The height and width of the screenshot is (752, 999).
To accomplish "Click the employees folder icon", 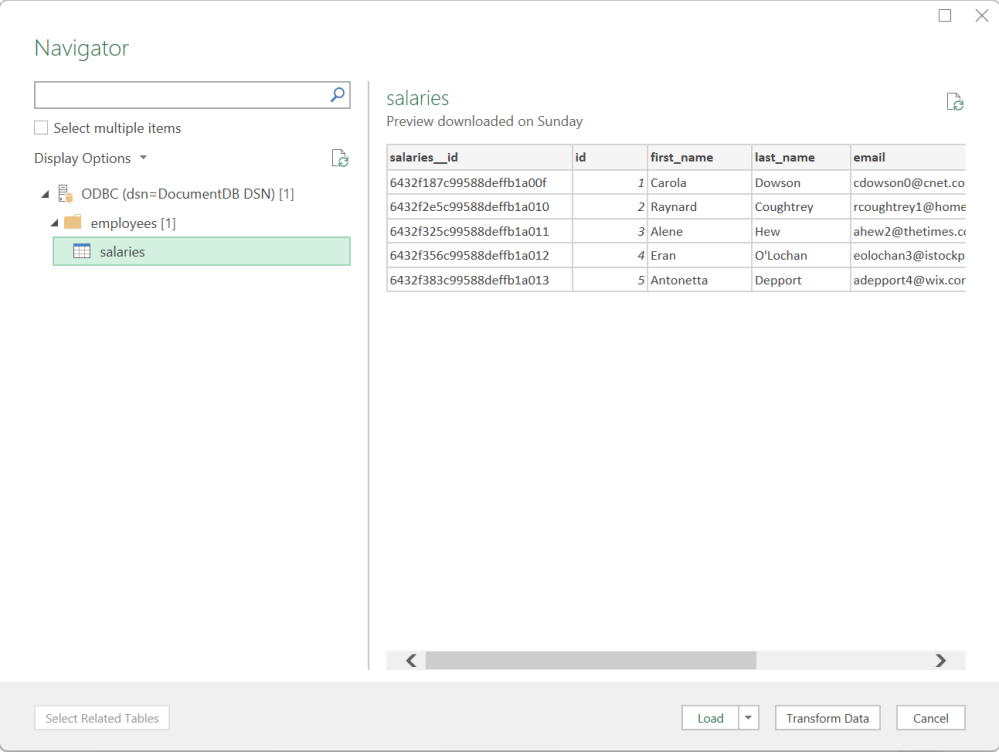I will [x=73, y=223].
